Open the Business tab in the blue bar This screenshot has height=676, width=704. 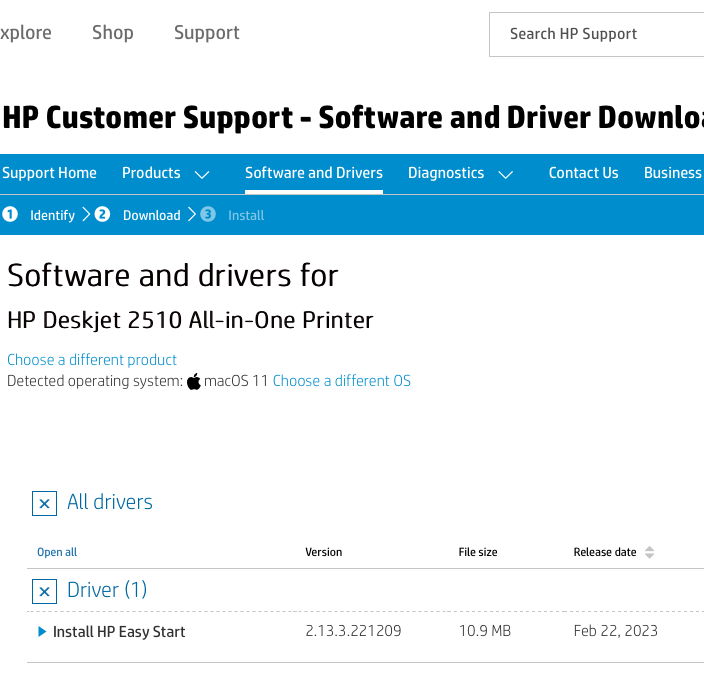tap(673, 173)
